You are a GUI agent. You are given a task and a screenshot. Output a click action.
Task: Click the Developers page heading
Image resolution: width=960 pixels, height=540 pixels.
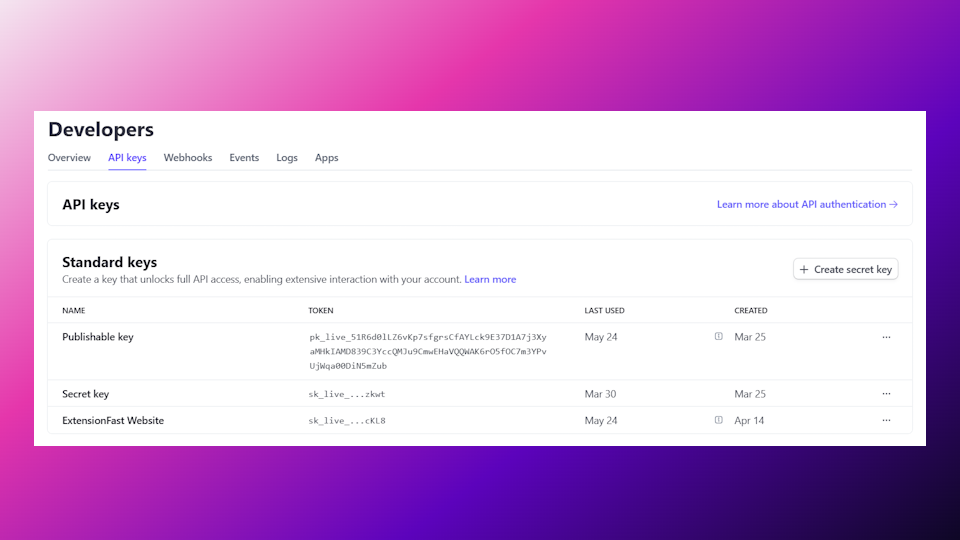pyautogui.click(x=101, y=129)
